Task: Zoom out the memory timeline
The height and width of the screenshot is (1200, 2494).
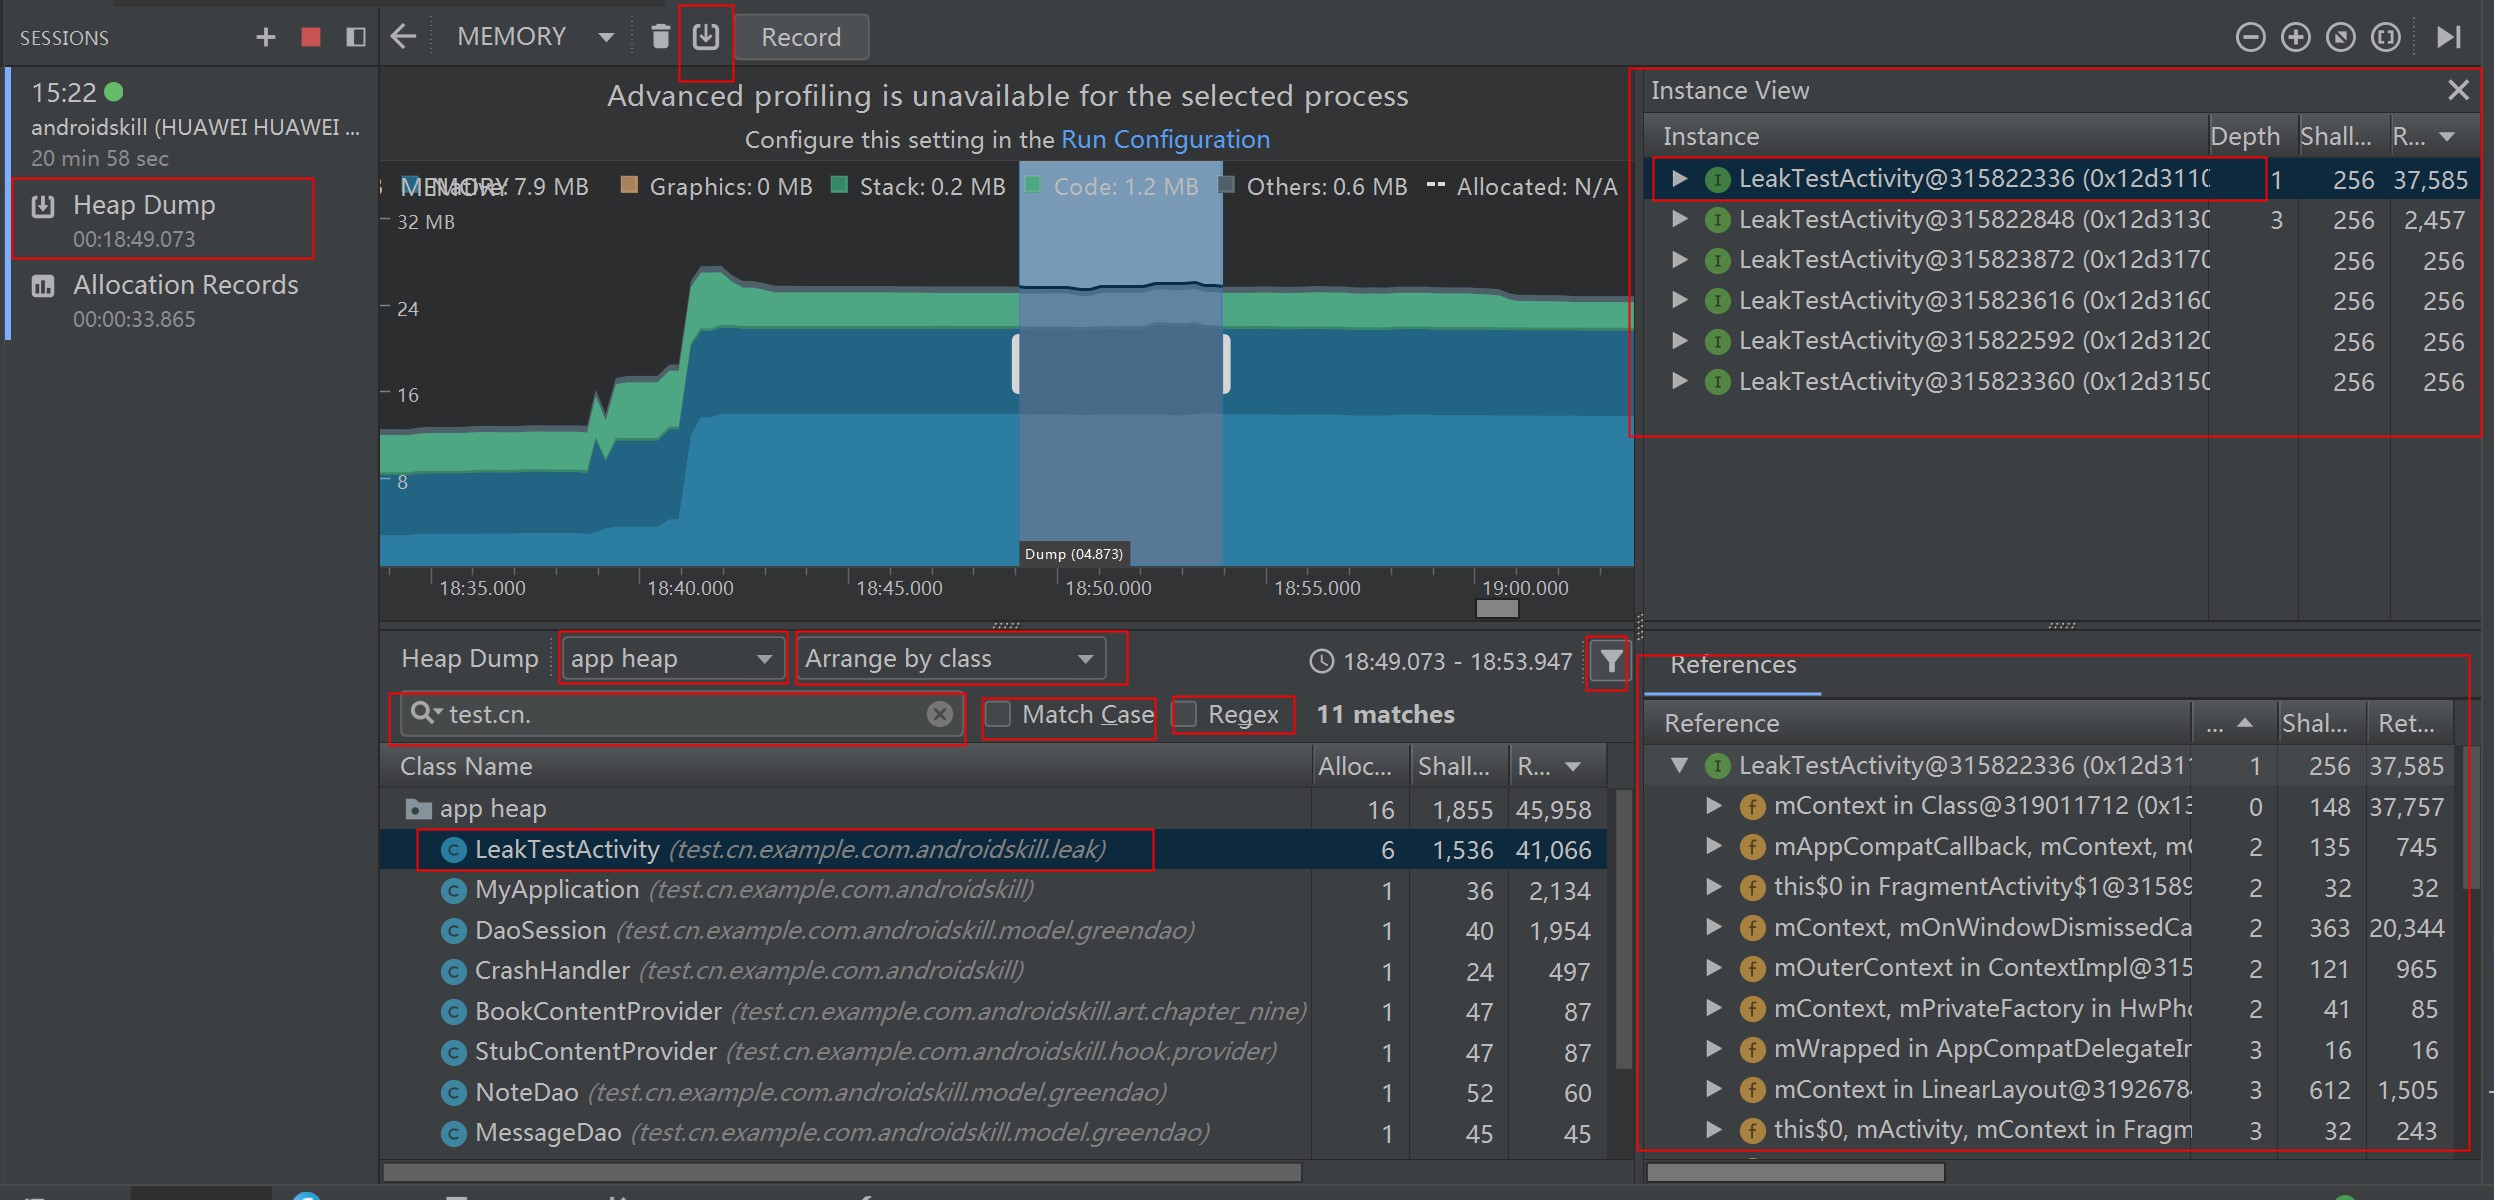Action: pos(2250,37)
